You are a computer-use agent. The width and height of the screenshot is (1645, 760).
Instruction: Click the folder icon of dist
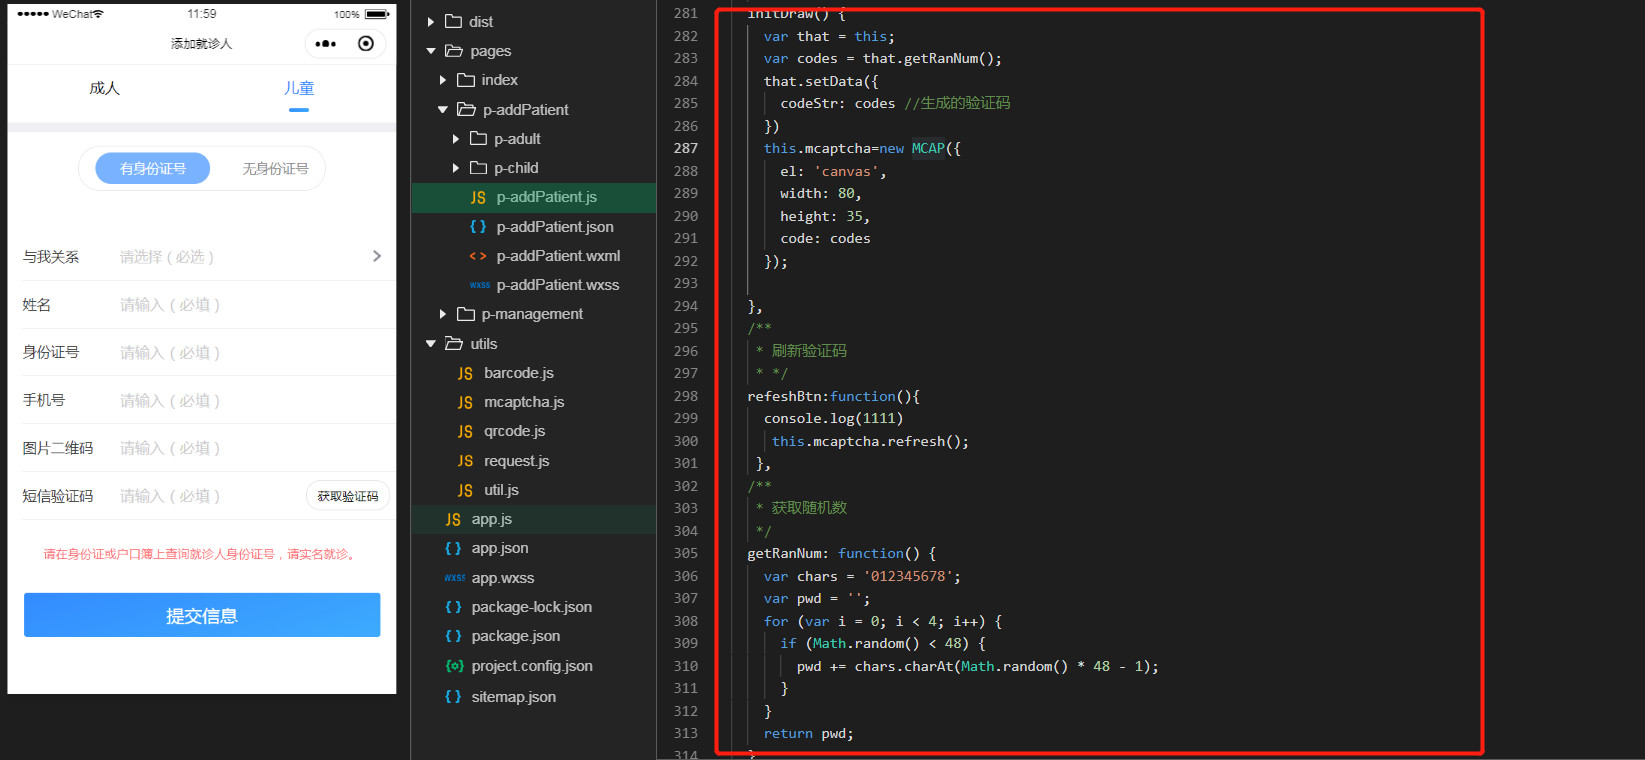[453, 21]
